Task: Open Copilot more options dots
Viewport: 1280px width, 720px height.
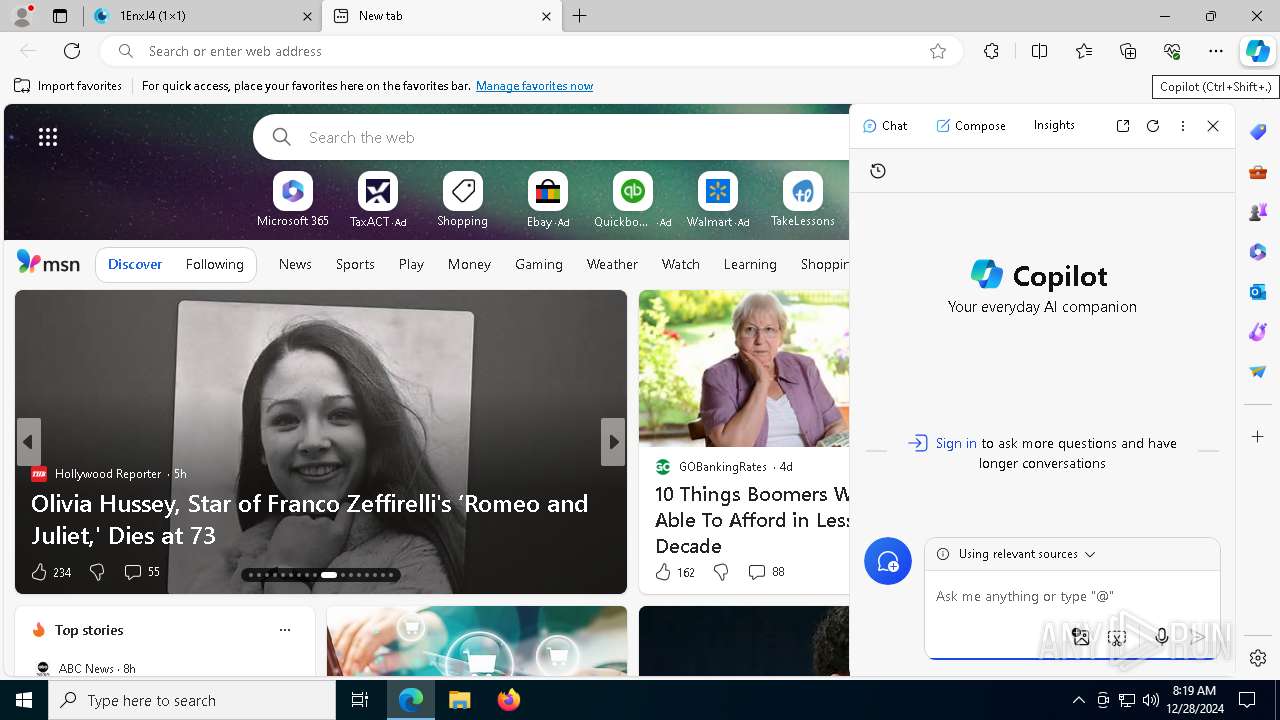Action: 1183,126
